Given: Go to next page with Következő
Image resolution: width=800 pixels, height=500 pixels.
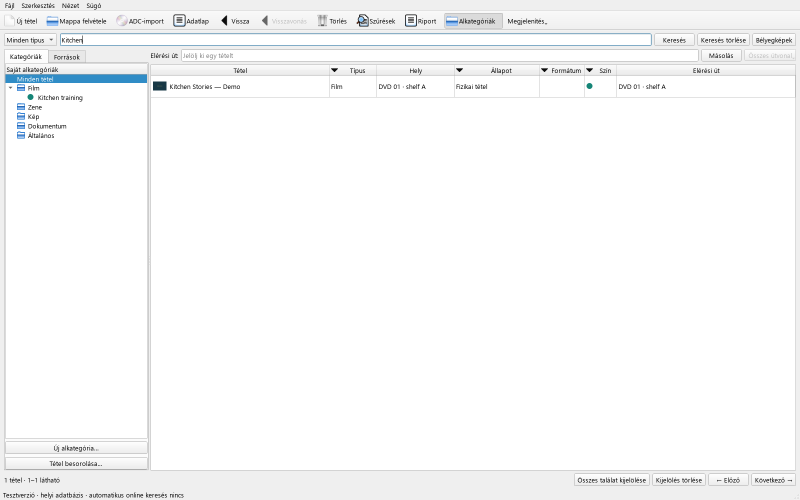Looking at the screenshot, I should 773,480.
